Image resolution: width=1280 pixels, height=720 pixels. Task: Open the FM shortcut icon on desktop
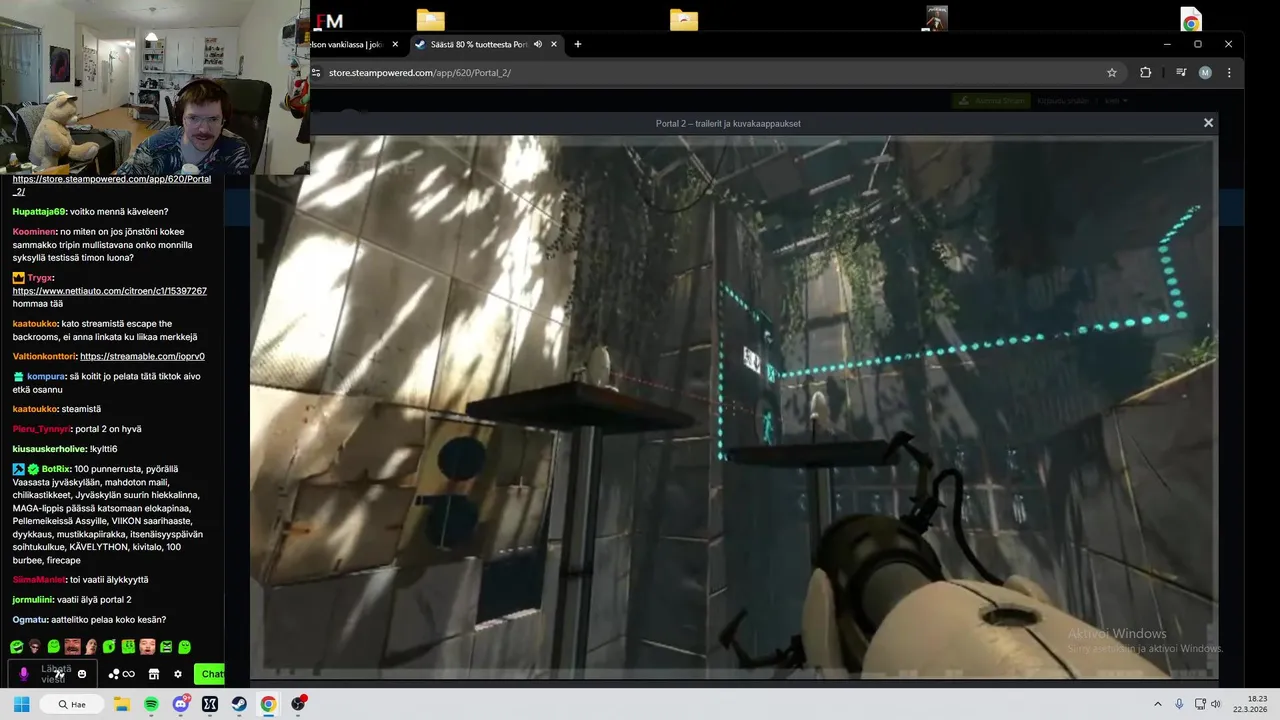point(329,20)
